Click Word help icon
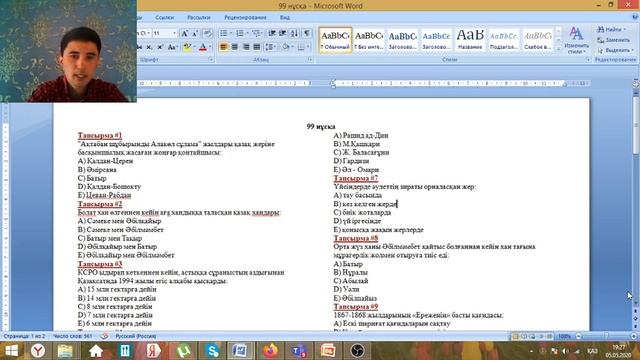Screen dimensions: 640x360 pyautogui.click(x=635, y=17)
